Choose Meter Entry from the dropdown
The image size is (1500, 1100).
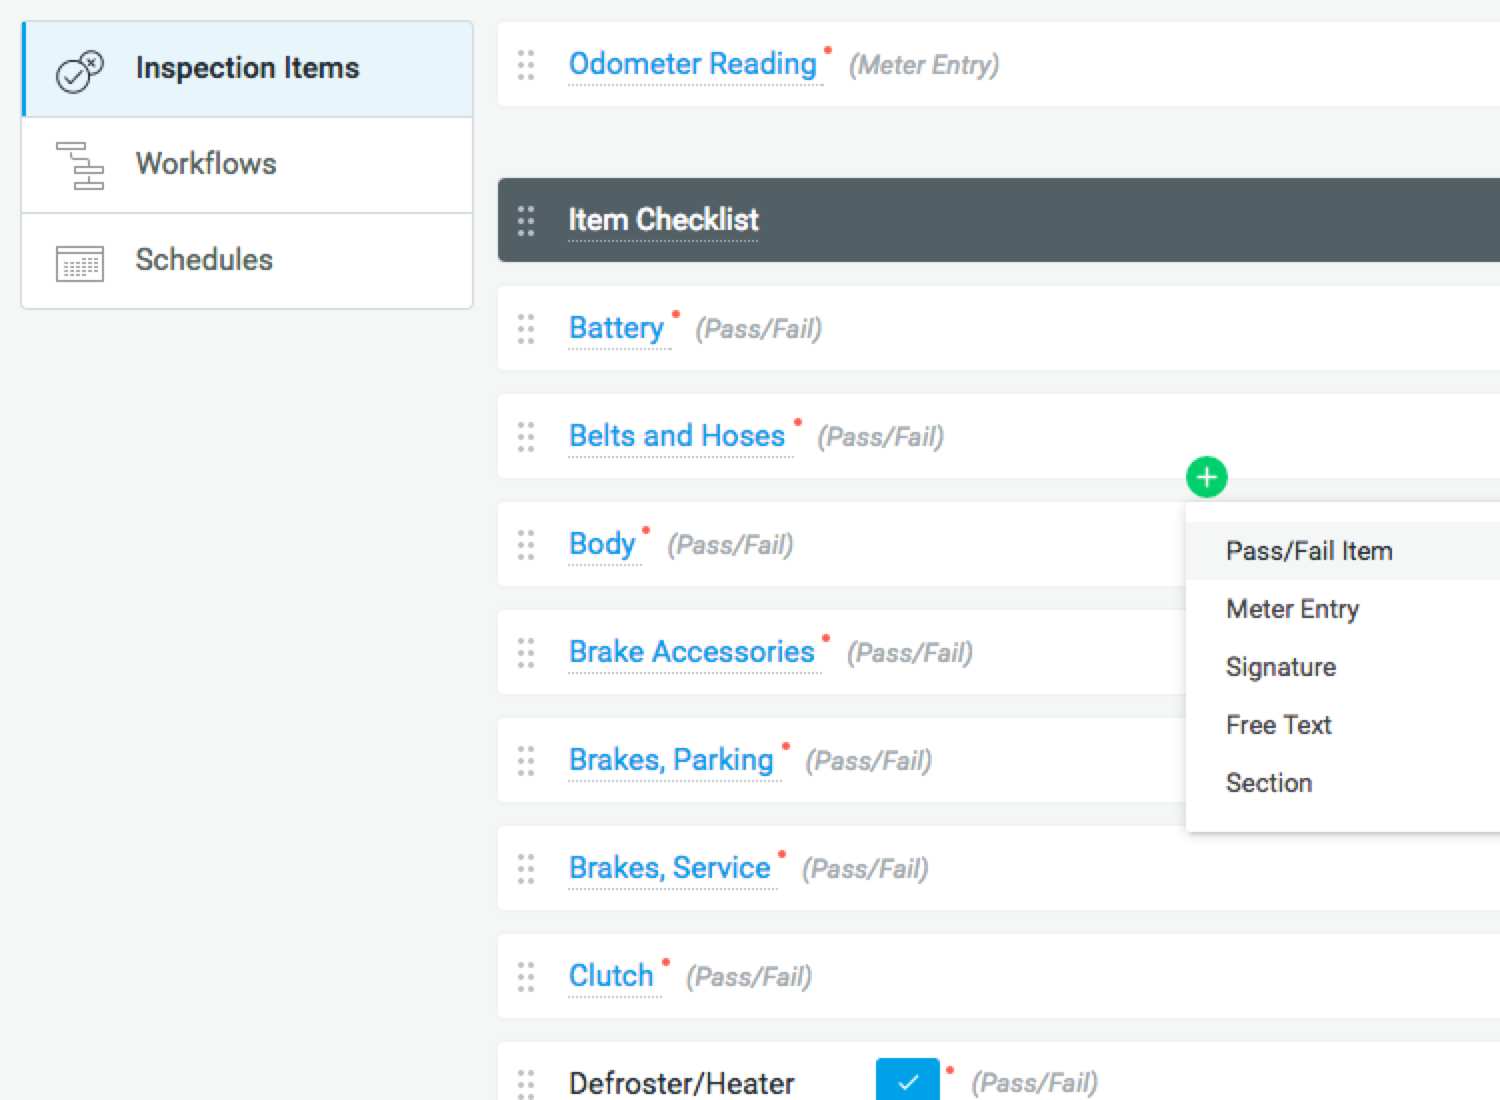click(x=1292, y=609)
